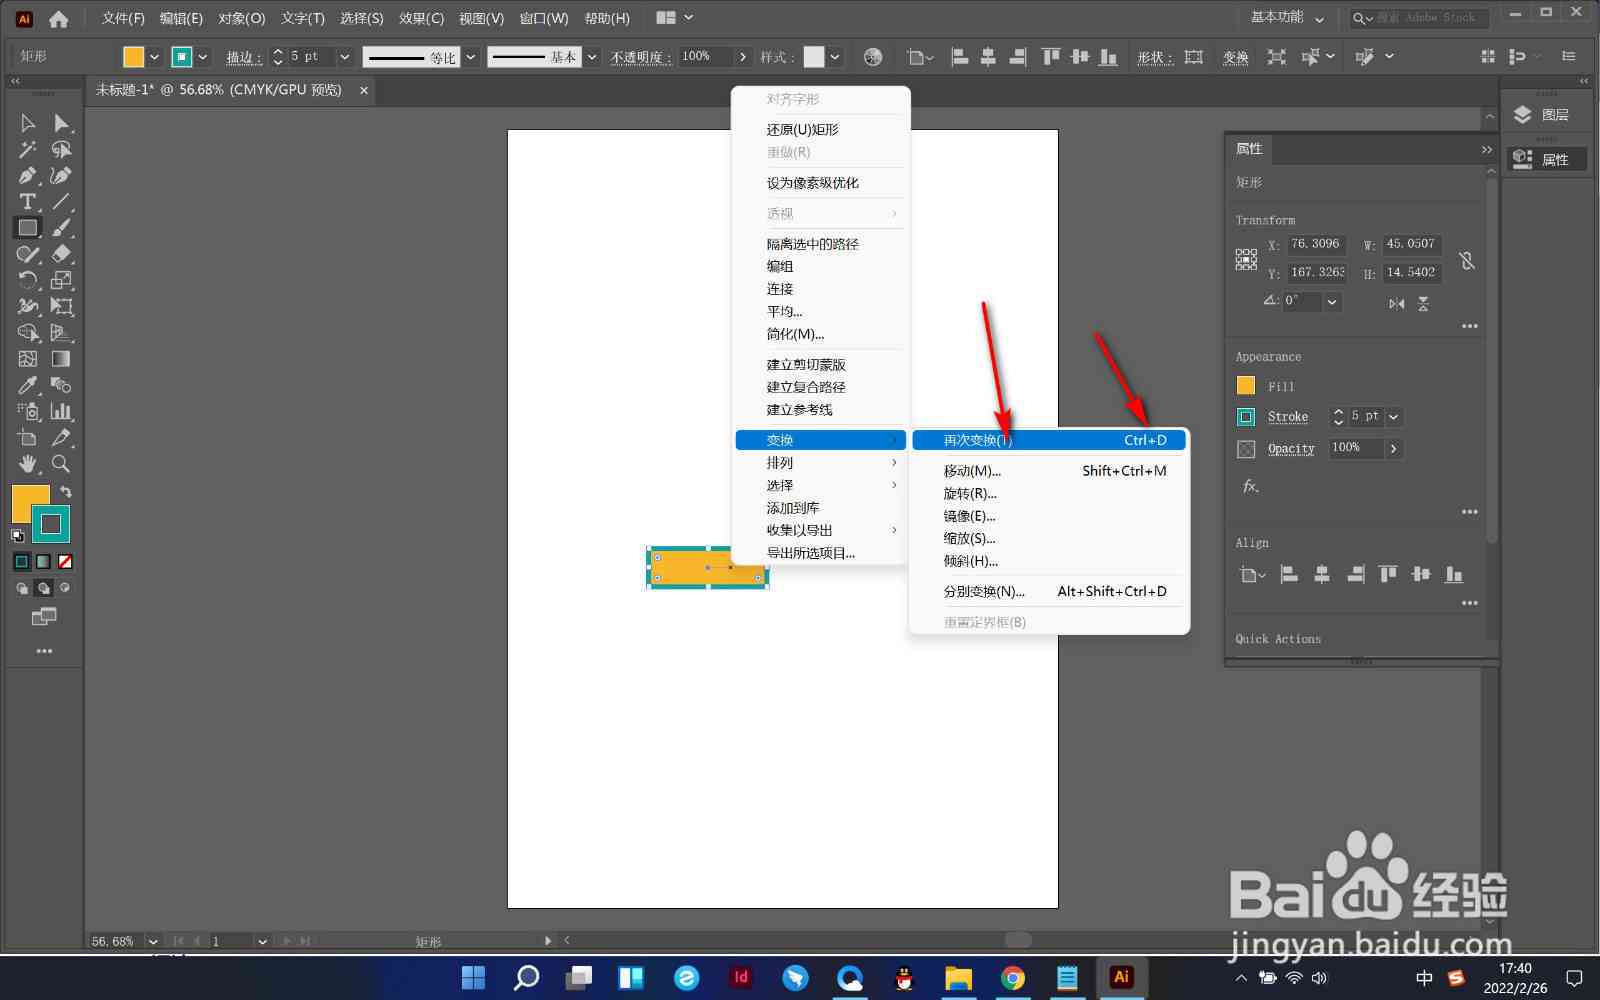
Task: Open the 属性 panel button
Action: [1546, 159]
